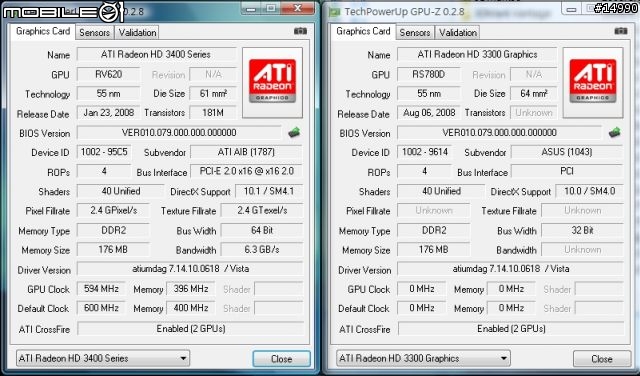Click Texture Fillrate value 2.4 GTexel/s
Image resolution: width=640 pixels, height=376 pixels.
click(x=262, y=210)
